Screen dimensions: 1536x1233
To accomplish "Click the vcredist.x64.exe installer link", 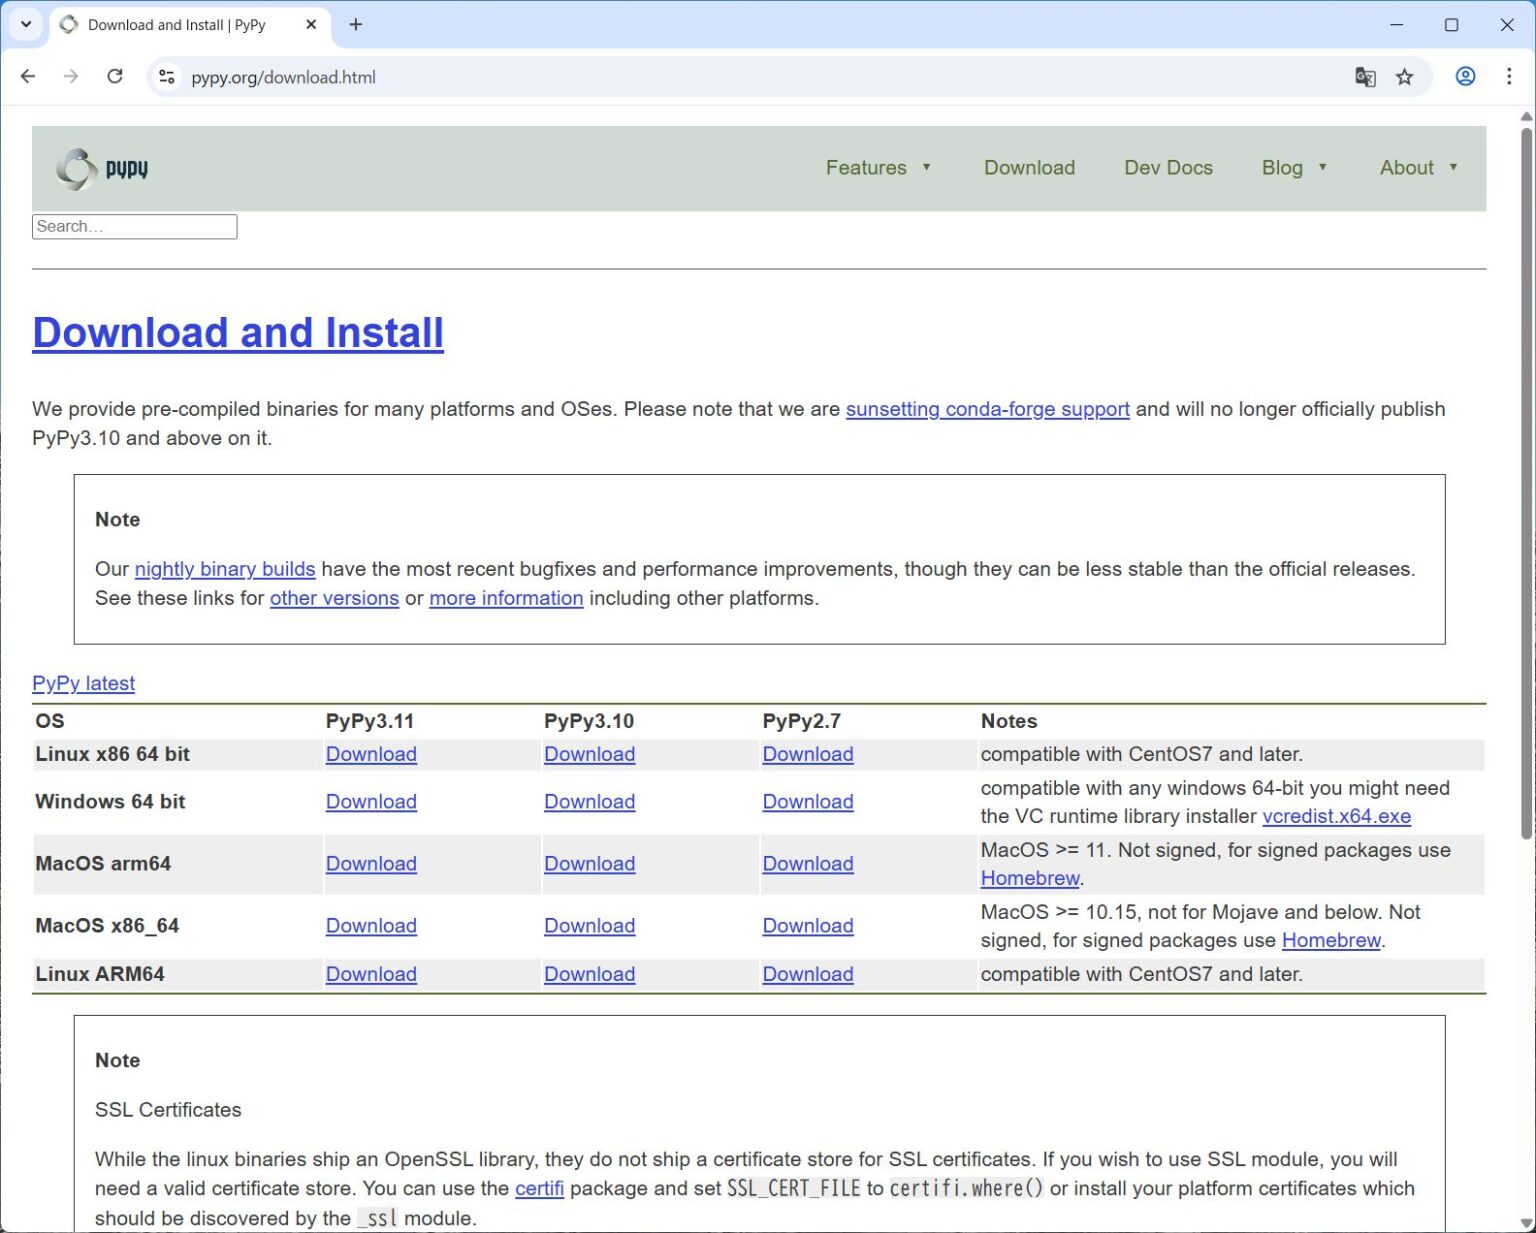I will tap(1336, 816).
